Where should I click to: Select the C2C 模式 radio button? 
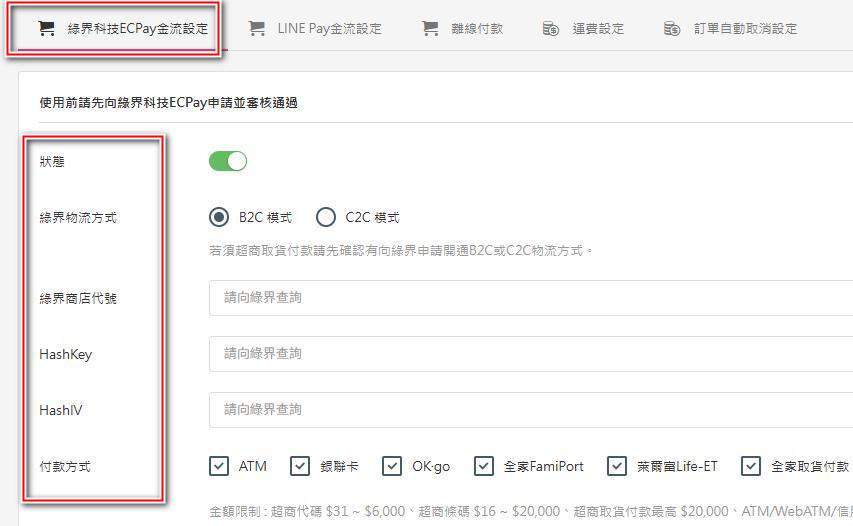[326, 218]
